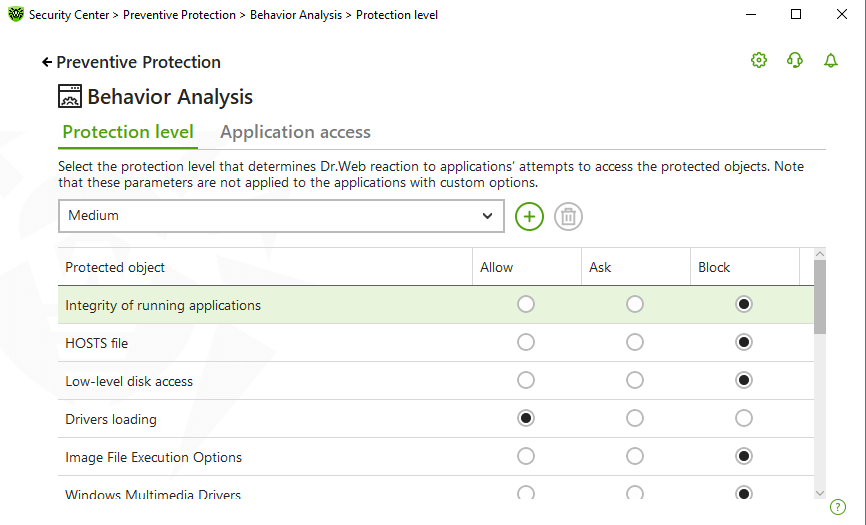Click the Behavior Analysis window icon

[70, 96]
